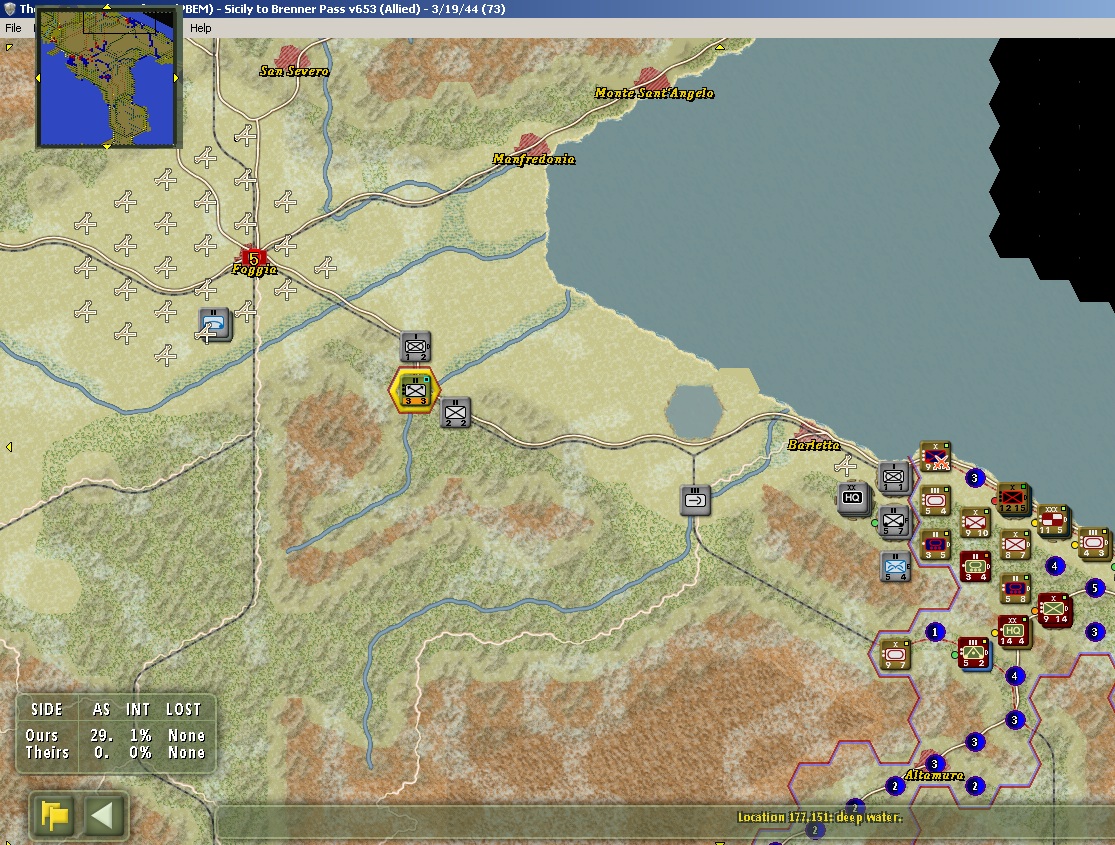Click the 'Location 177,151: deep water.' status text
The image size is (1115, 845).
tap(819, 817)
